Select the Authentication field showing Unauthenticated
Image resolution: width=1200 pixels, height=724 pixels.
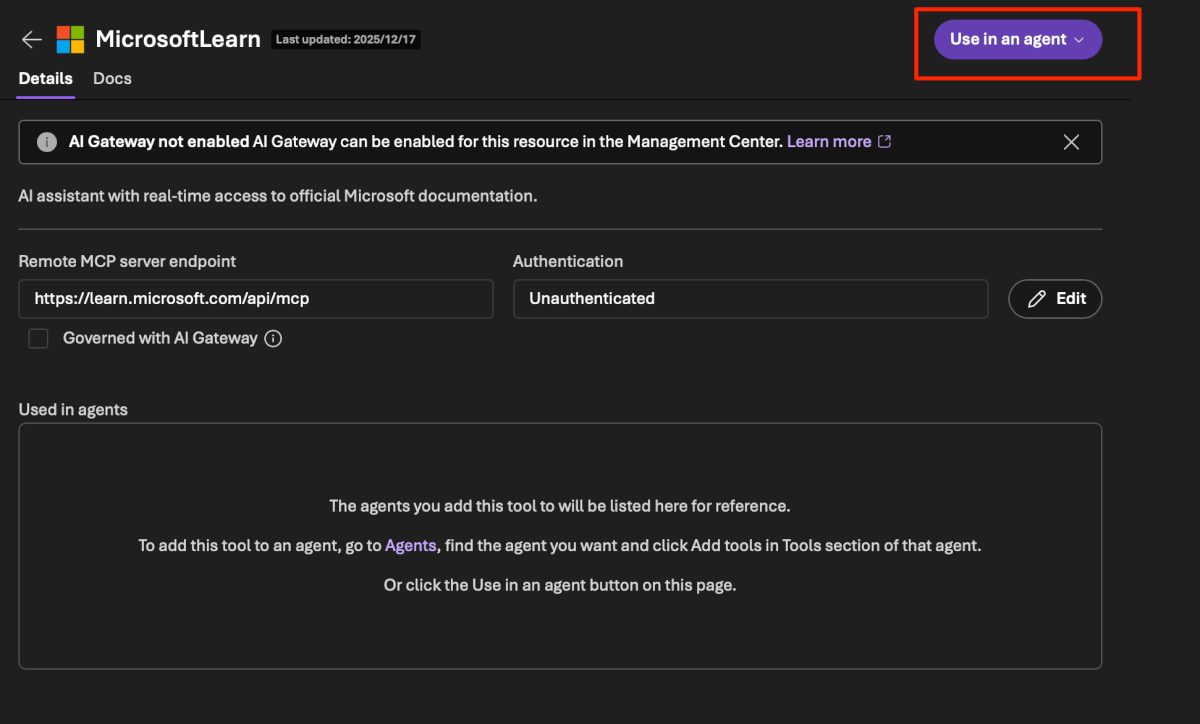pos(750,299)
